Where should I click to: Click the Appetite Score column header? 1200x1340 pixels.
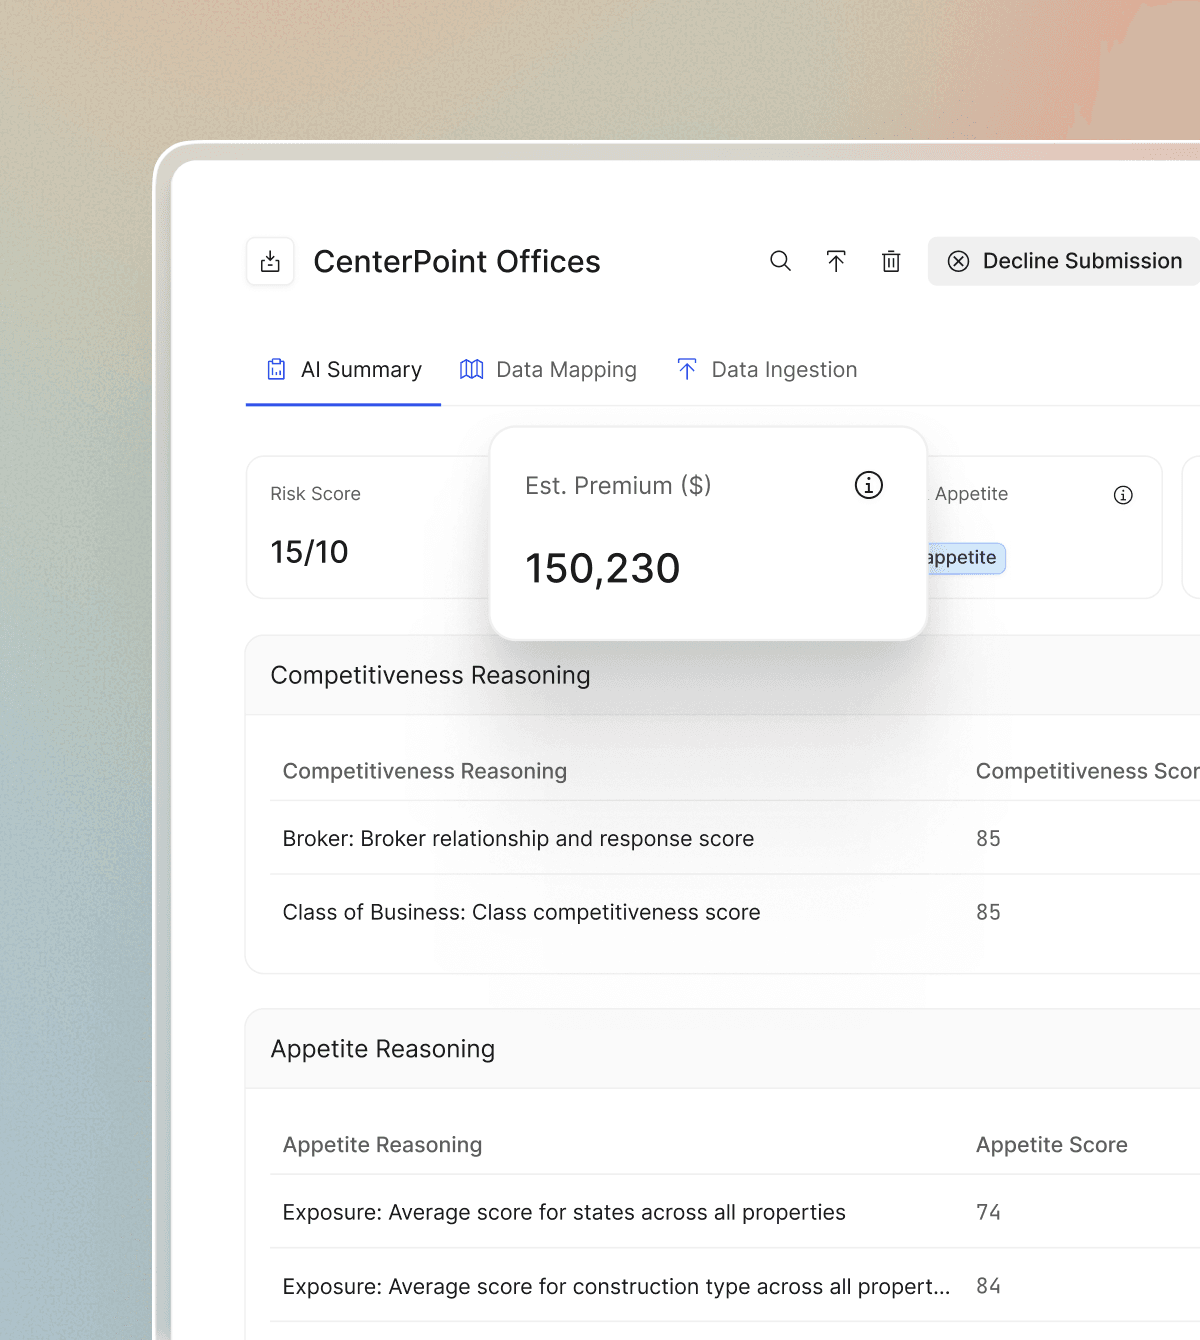click(x=1052, y=1145)
